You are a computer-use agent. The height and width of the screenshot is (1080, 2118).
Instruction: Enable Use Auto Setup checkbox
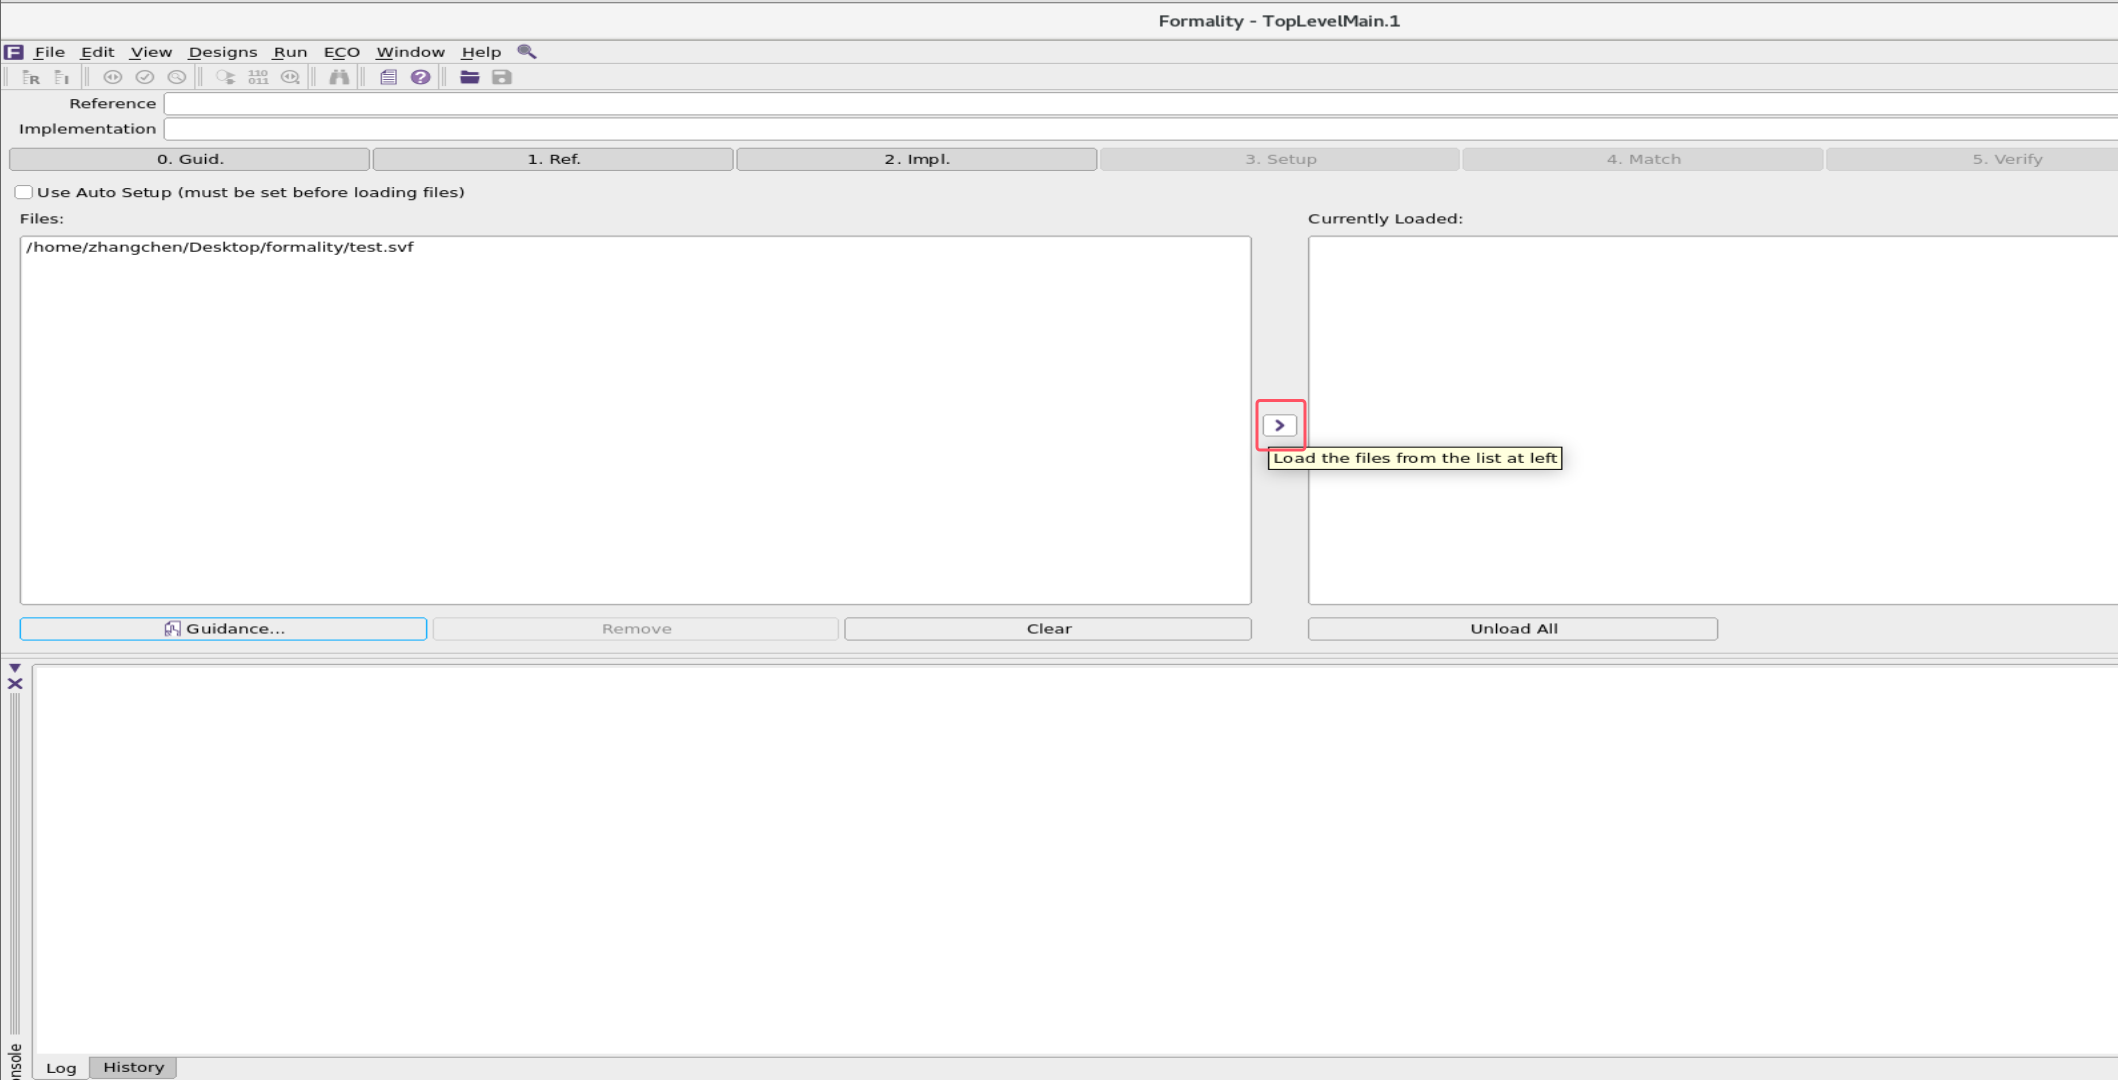point(23,192)
